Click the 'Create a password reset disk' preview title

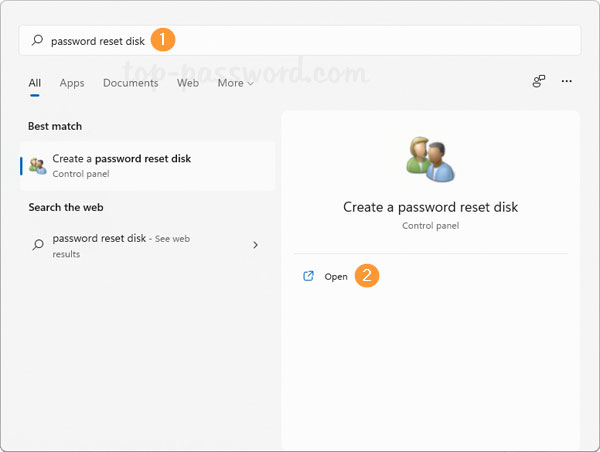tap(430, 207)
